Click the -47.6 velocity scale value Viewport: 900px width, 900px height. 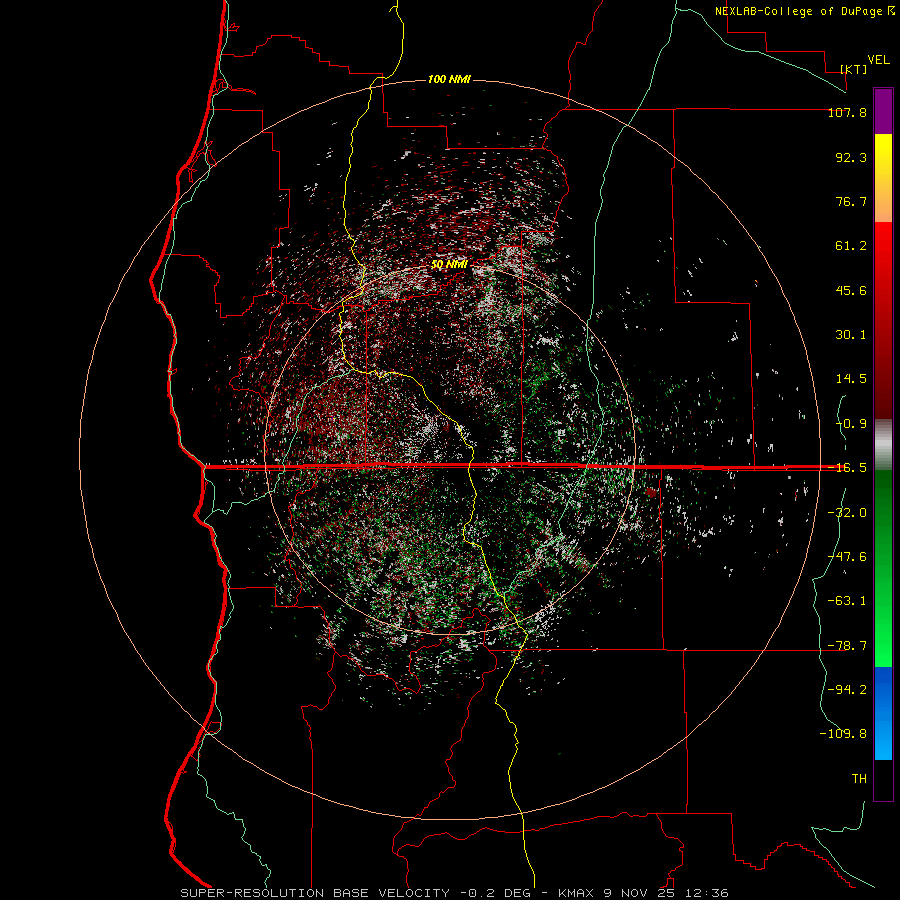click(x=847, y=557)
